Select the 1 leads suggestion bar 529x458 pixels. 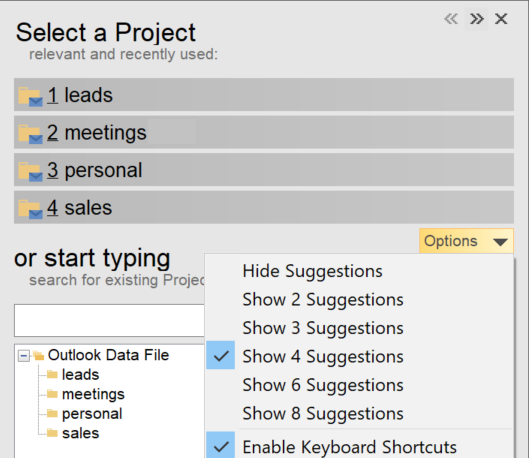(x=264, y=94)
